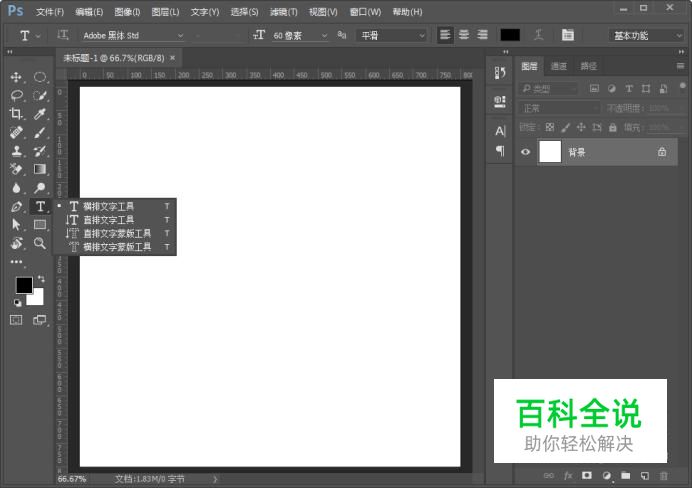Open the 基本功能 workspace dropdown
The width and height of the screenshot is (692, 488).
(644, 35)
